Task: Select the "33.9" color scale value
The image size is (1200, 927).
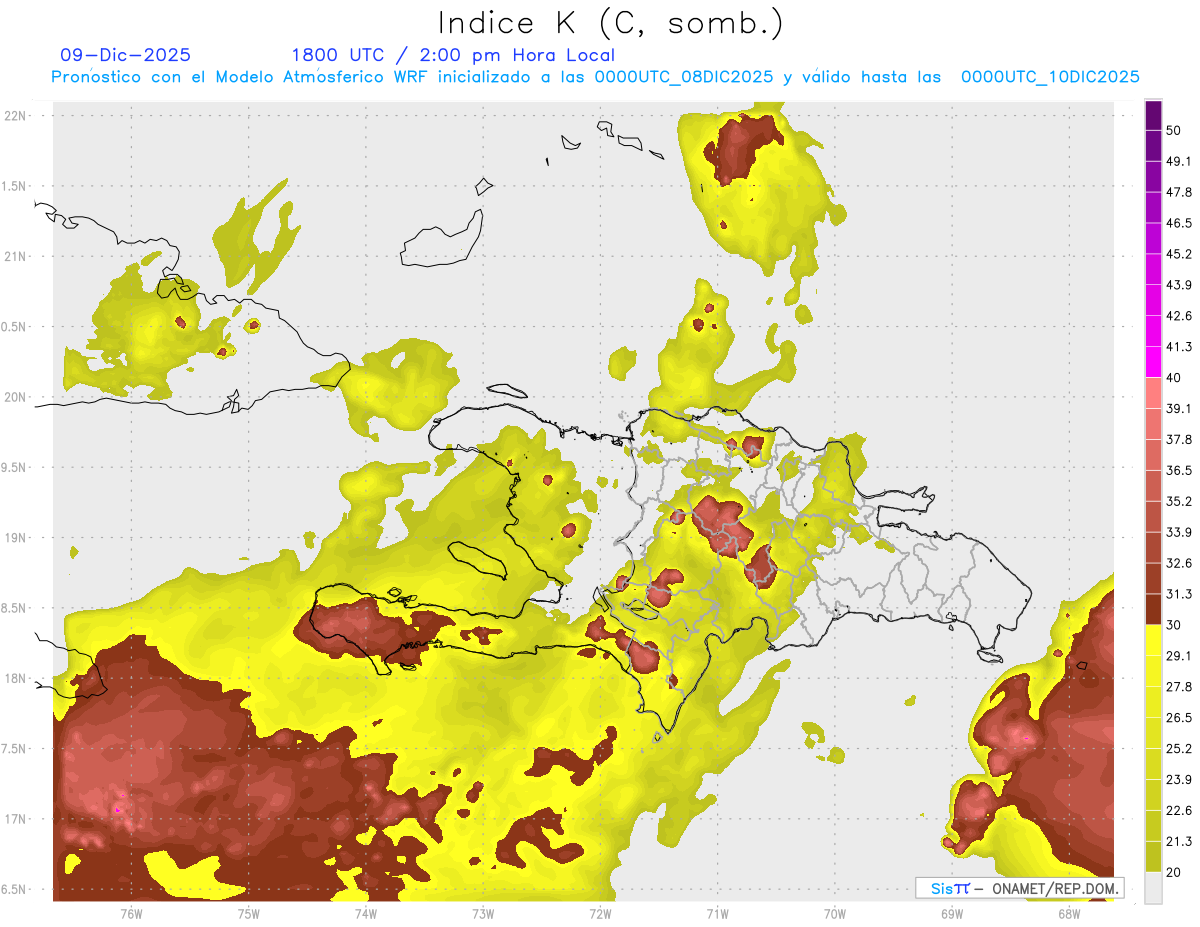Action: 1179,532
